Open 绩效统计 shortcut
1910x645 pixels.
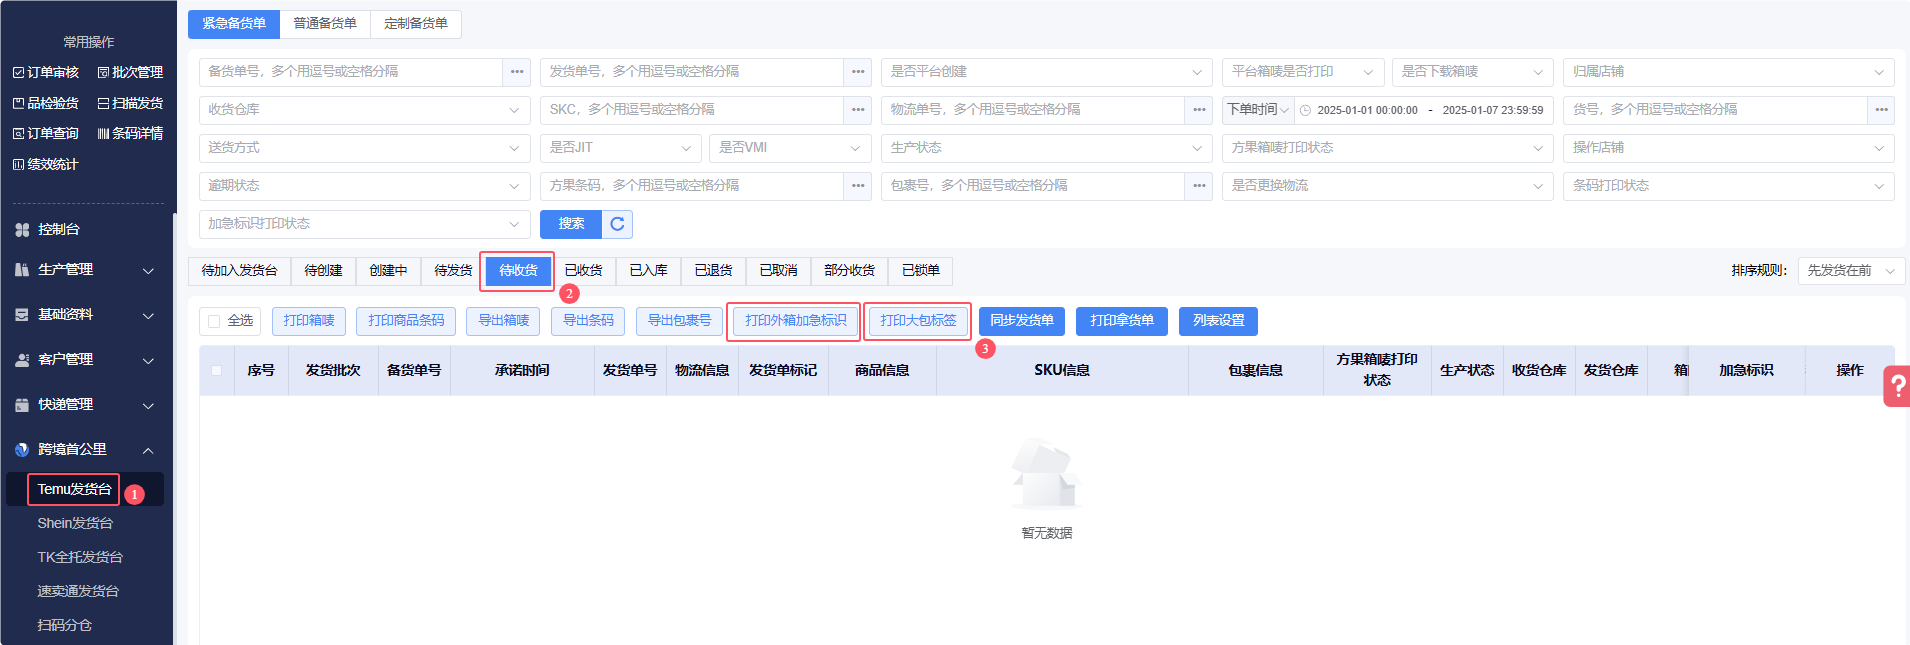[x=45, y=164]
